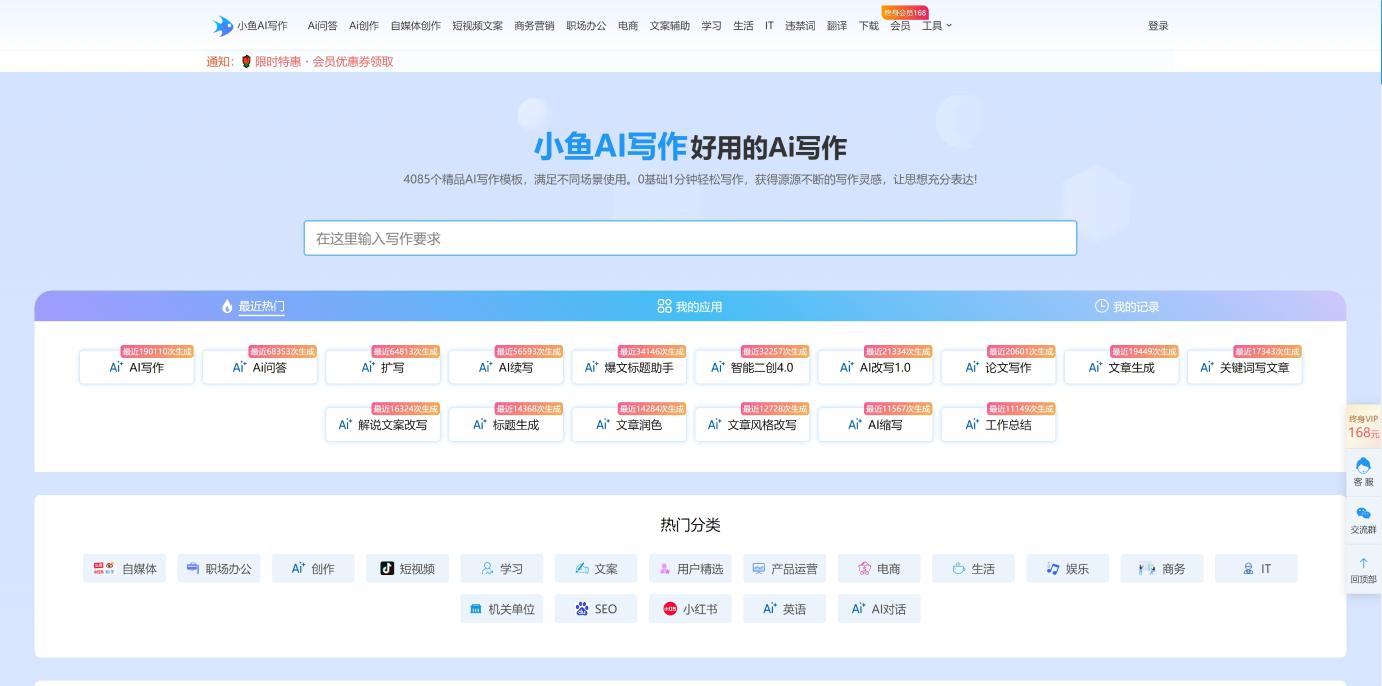Open the 客服 customer service icon

pyautogui.click(x=1363, y=466)
